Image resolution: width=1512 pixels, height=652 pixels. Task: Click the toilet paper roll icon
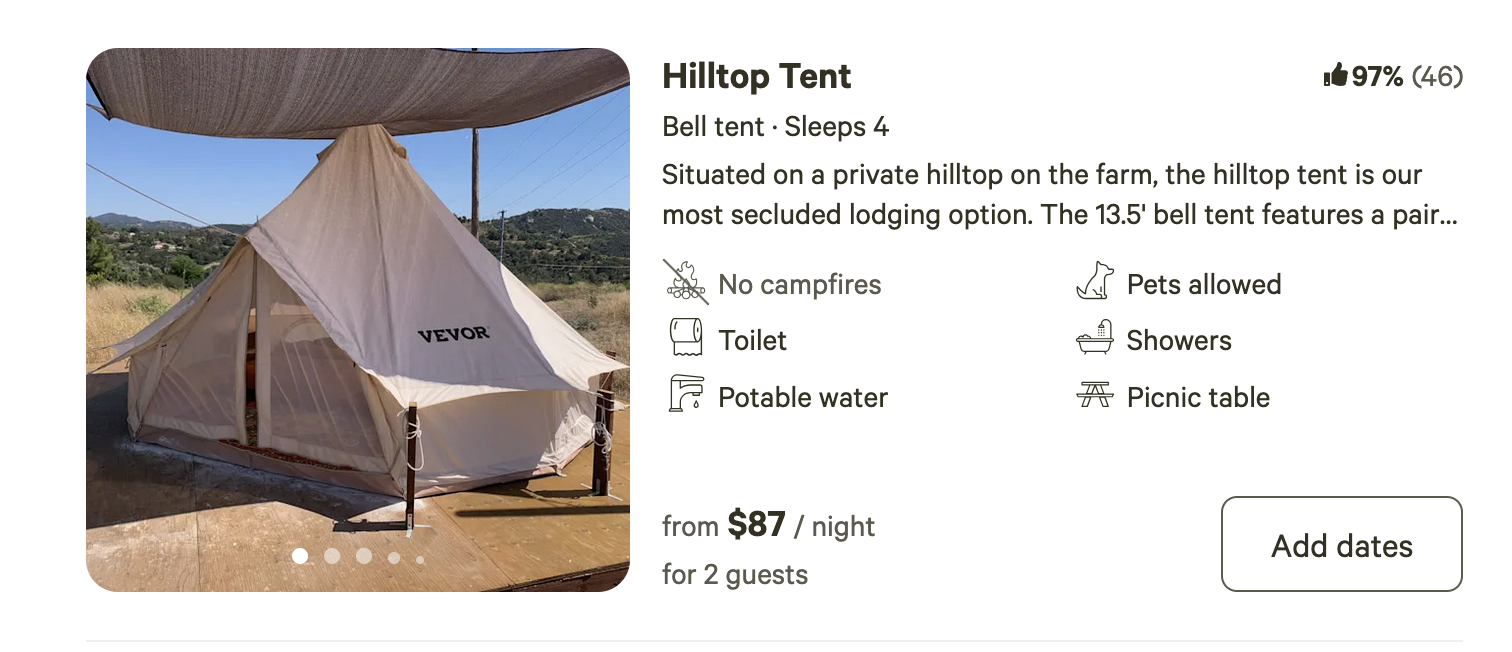[x=686, y=339]
